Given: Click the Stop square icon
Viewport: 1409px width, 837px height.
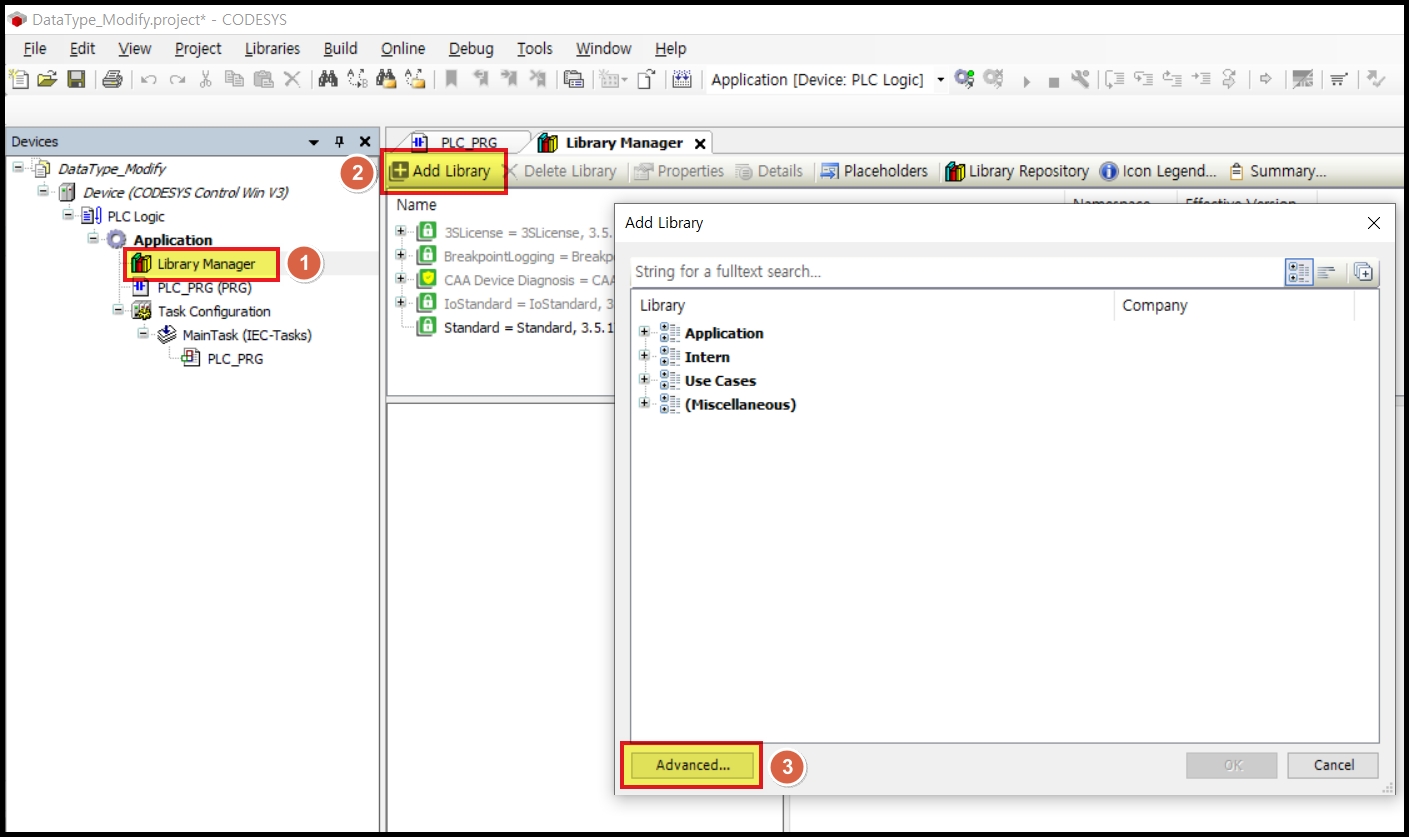Looking at the screenshot, I should coord(1053,81).
